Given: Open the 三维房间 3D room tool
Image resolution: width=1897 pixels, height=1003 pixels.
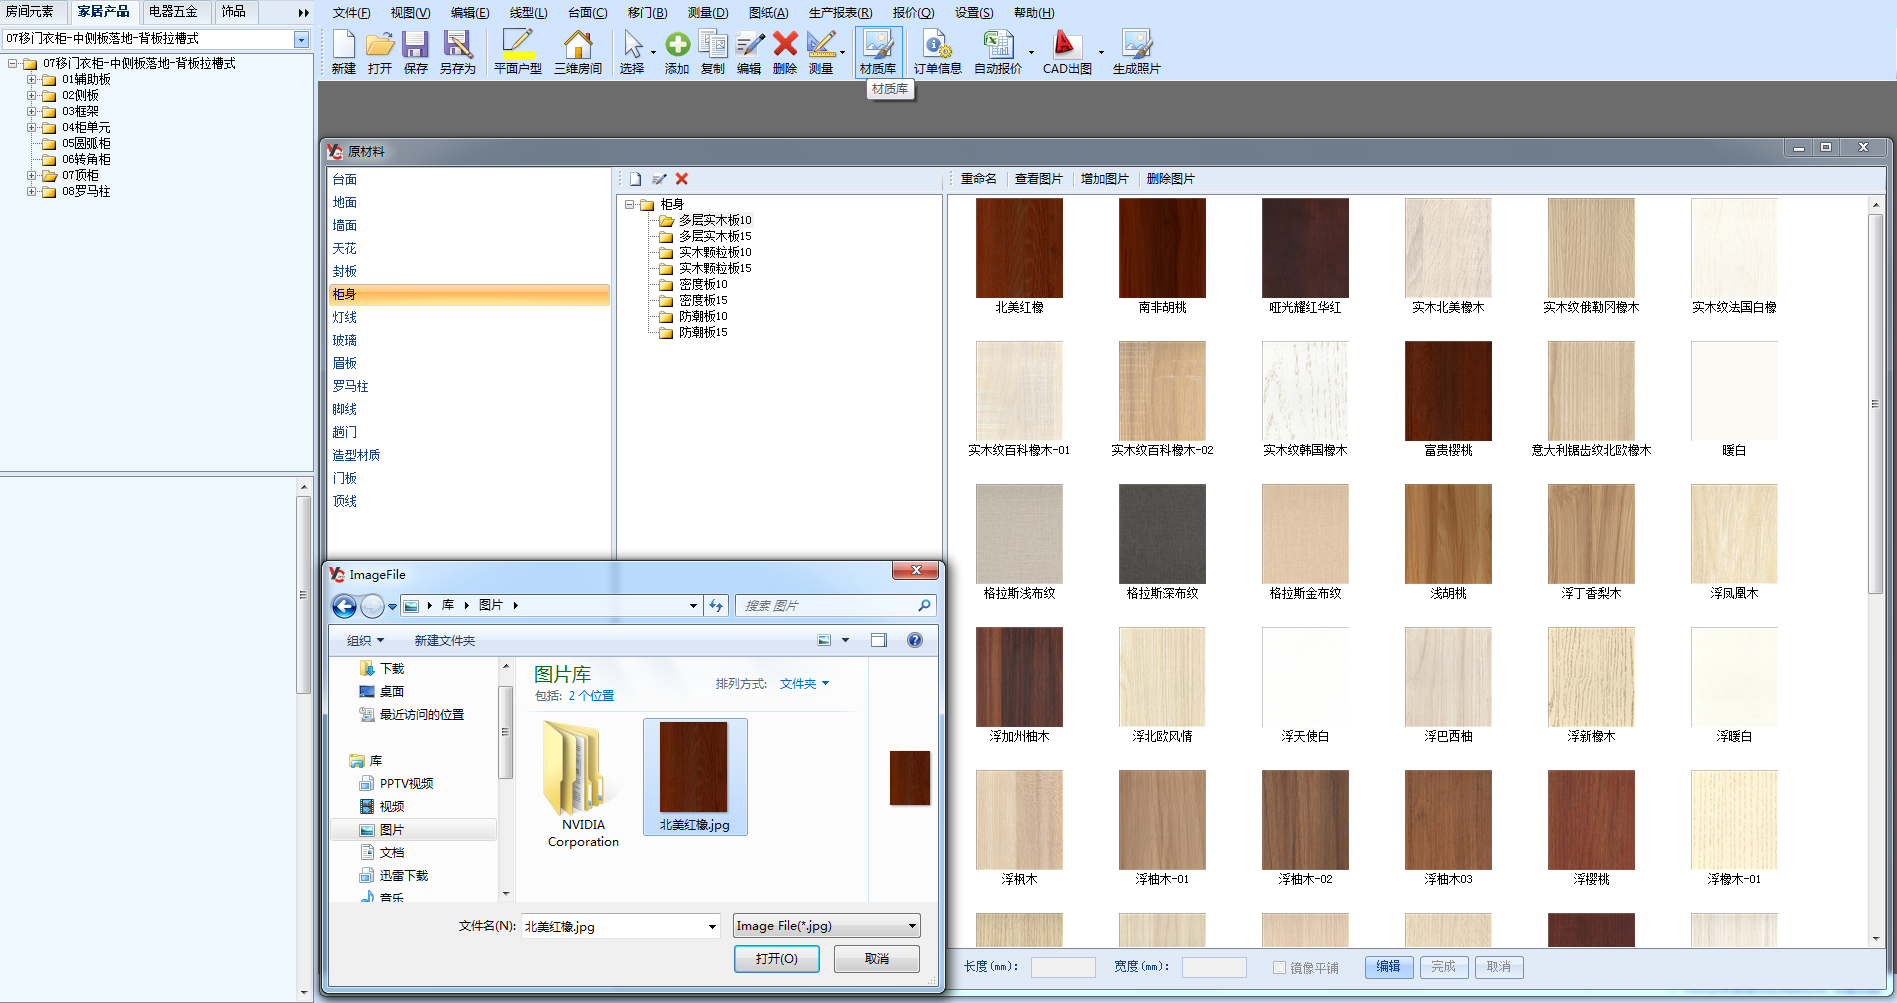Looking at the screenshot, I should click(x=578, y=52).
